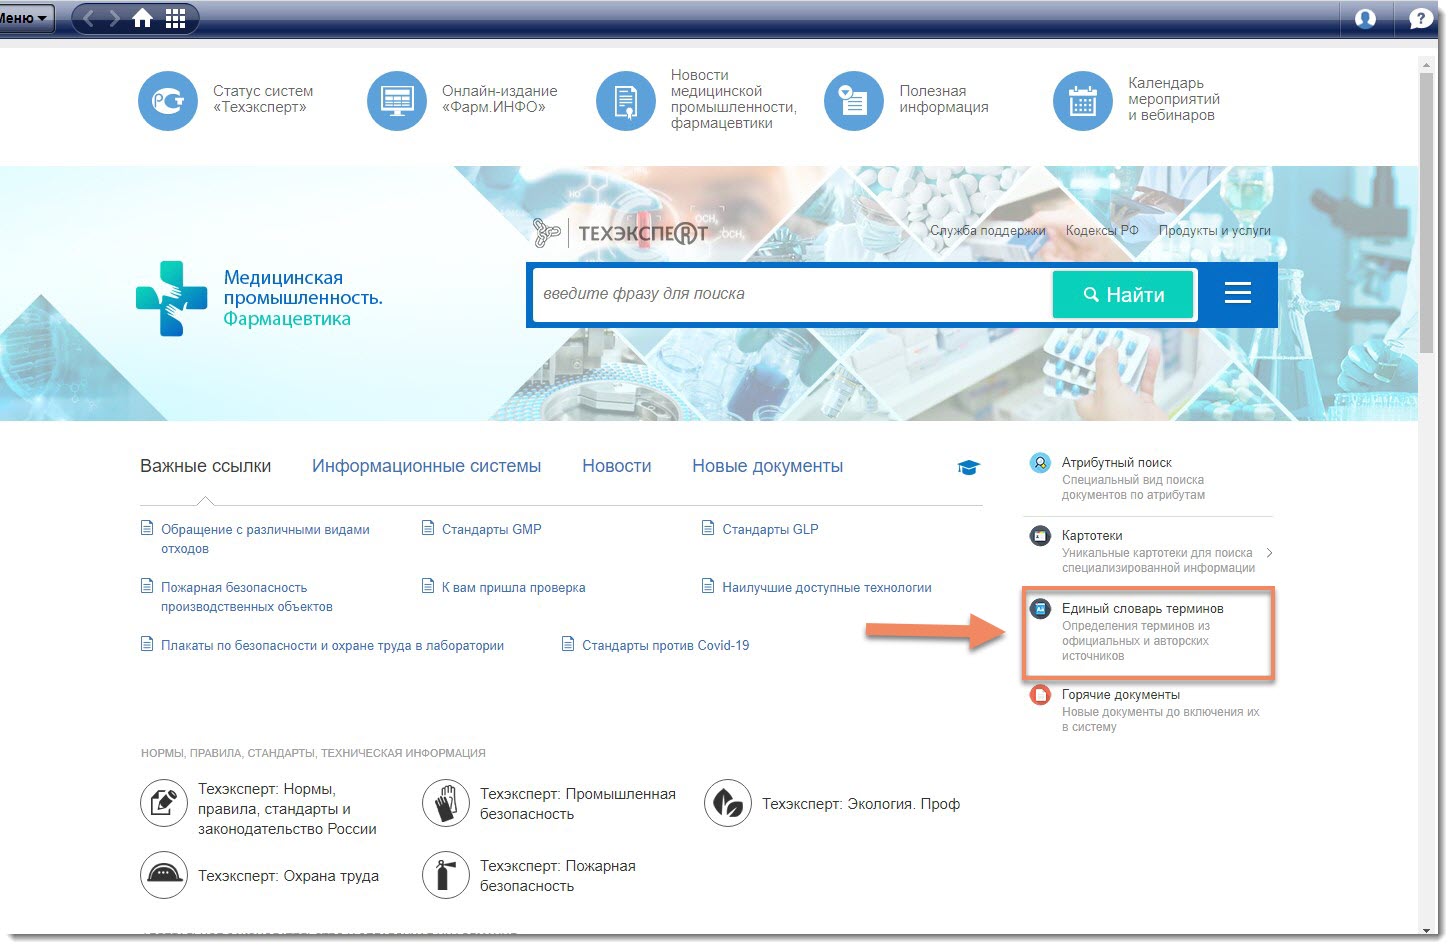Click the Горячие документы icon
Viewport: 1453px width, 949px height.
(1040, 695)
